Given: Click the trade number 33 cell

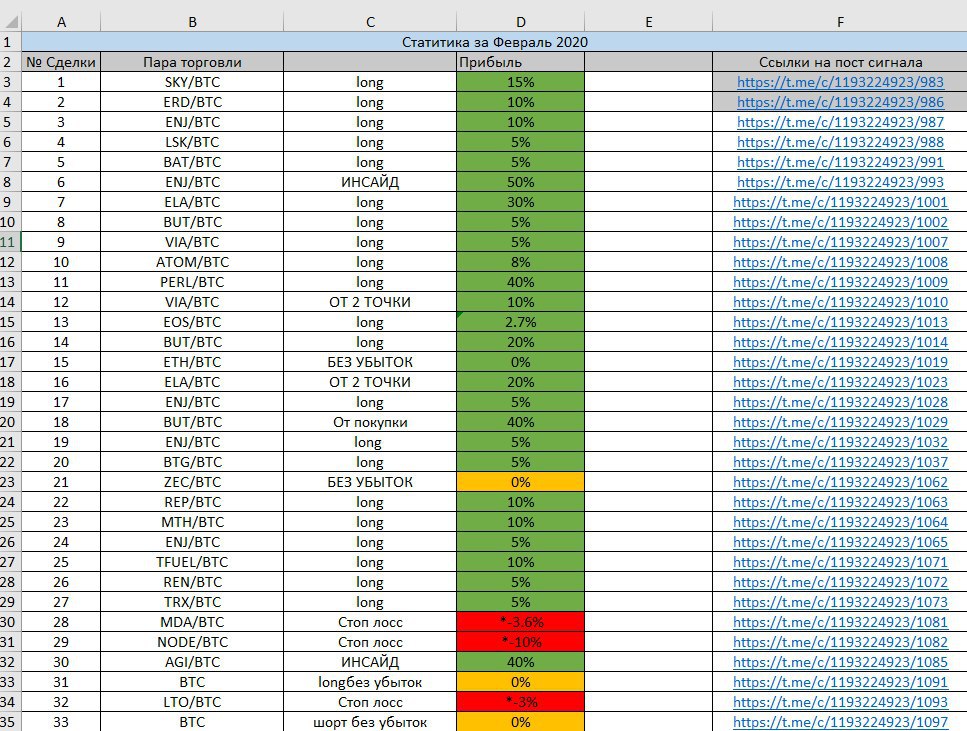Looking at the screenshot, I should tap(61, 722).
